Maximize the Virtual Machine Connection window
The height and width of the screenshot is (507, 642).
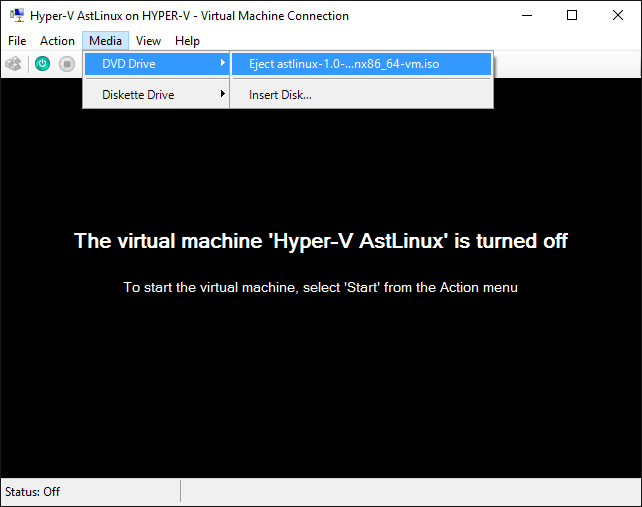[572, 16]
